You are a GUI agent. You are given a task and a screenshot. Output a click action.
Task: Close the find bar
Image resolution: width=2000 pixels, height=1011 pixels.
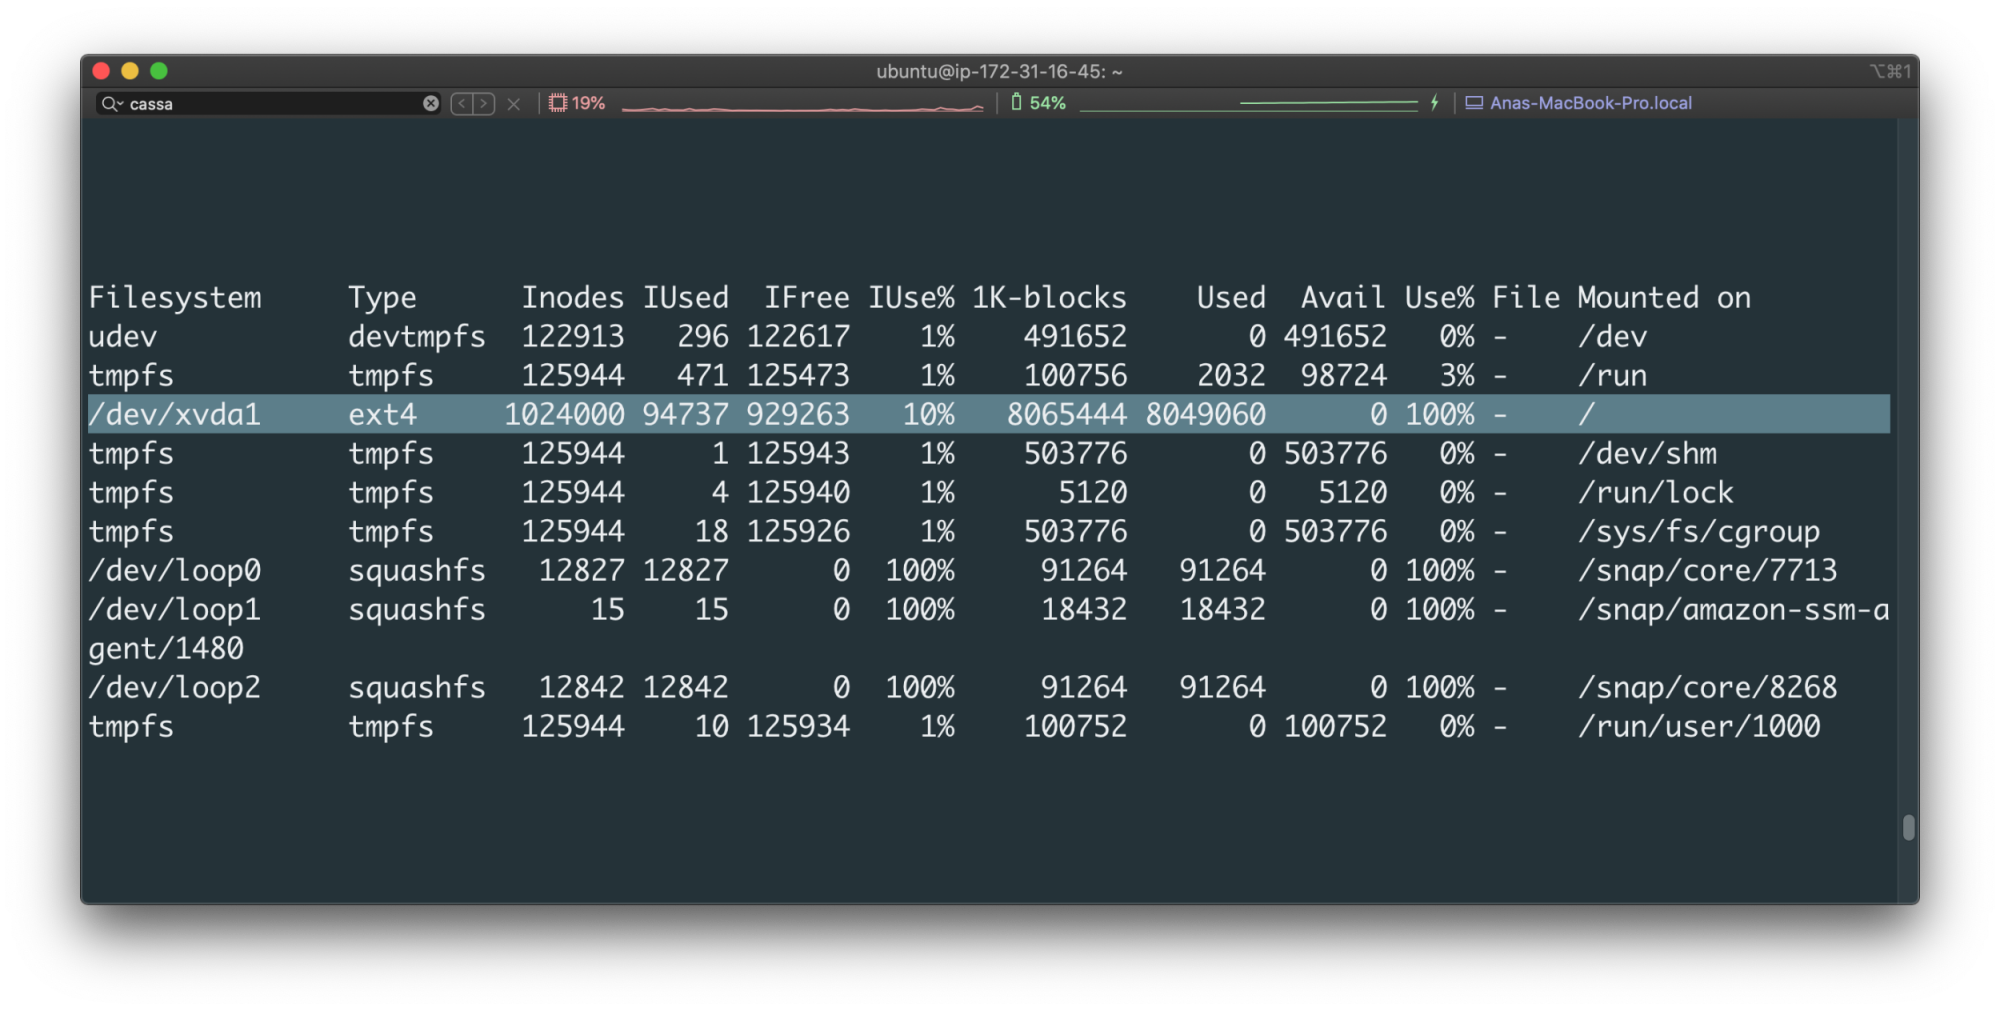(514, 104)
